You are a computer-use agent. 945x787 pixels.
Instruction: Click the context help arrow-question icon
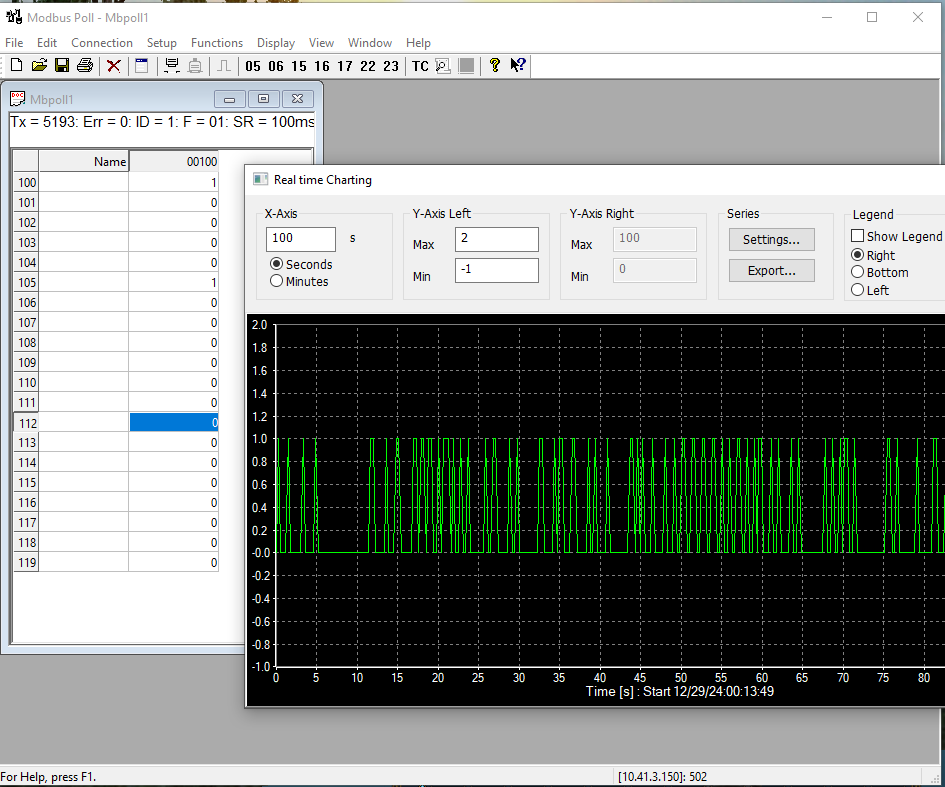click(x=518, y=65)
